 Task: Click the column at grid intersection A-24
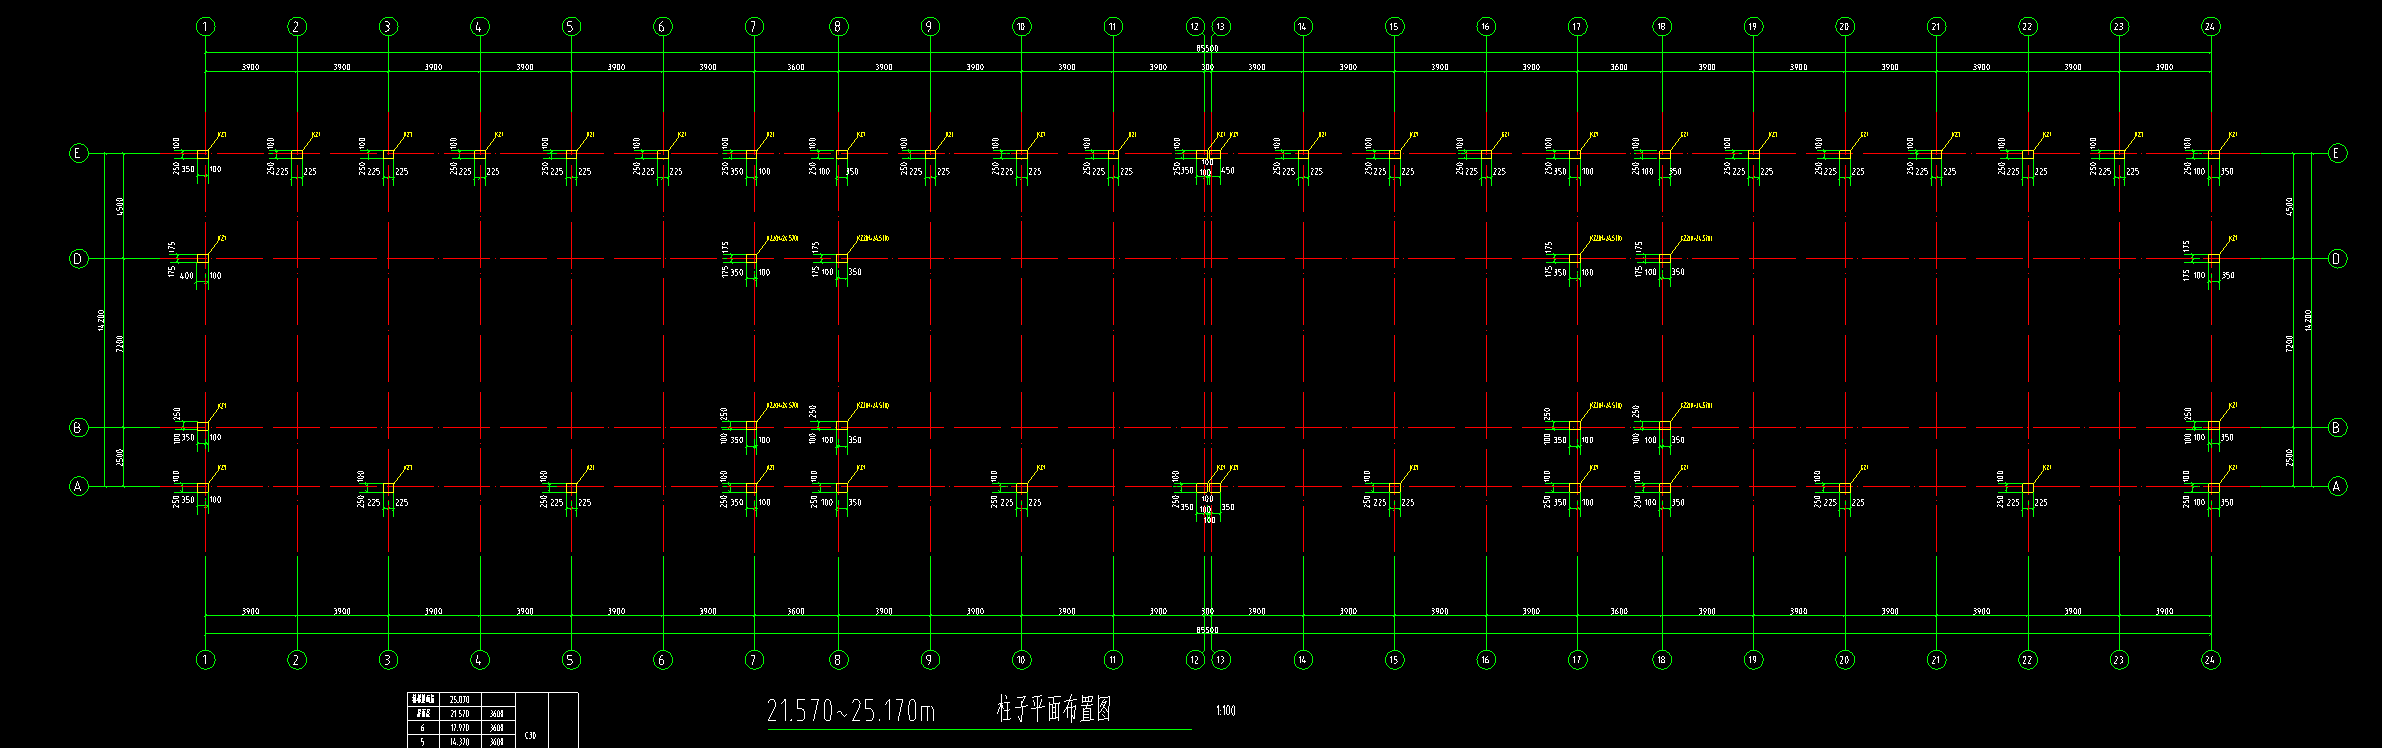(x=2213, y=488)
